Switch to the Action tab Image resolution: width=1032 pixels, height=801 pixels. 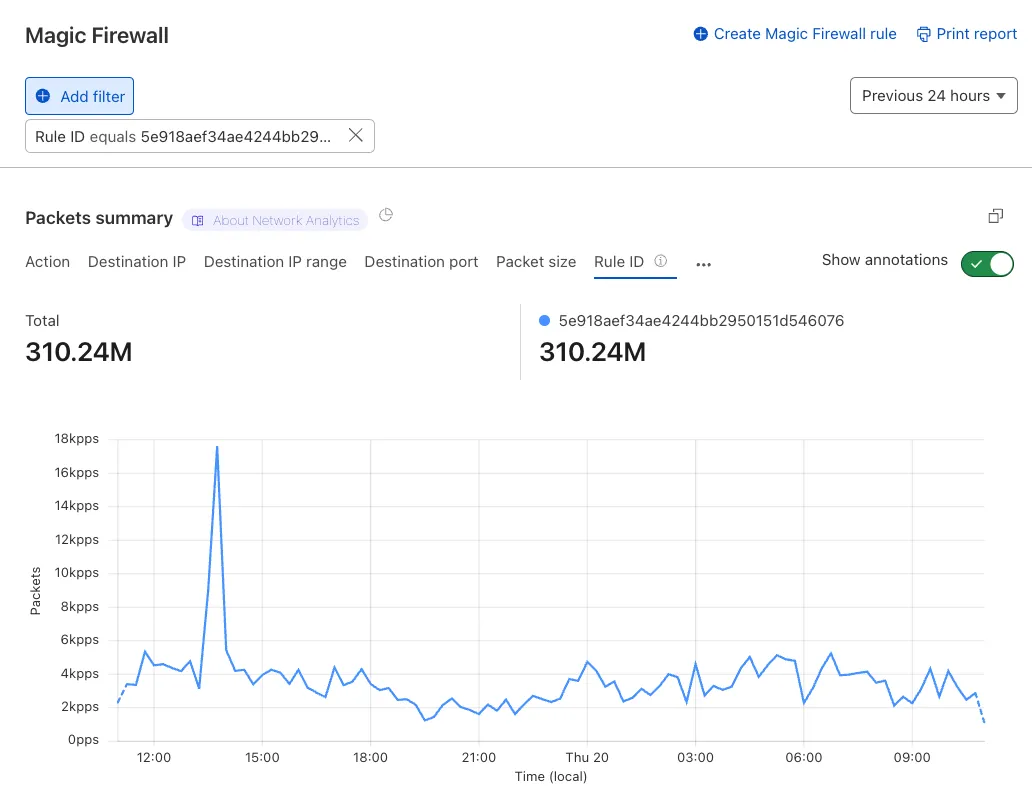click(x=47, y=262)
